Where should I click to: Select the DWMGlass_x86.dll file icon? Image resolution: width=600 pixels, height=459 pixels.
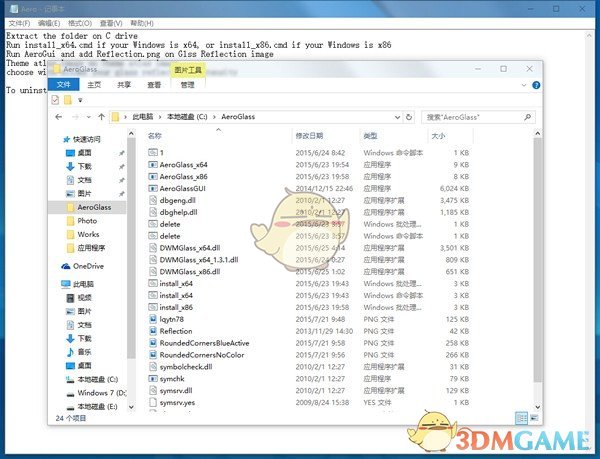[x=153, y=272]
